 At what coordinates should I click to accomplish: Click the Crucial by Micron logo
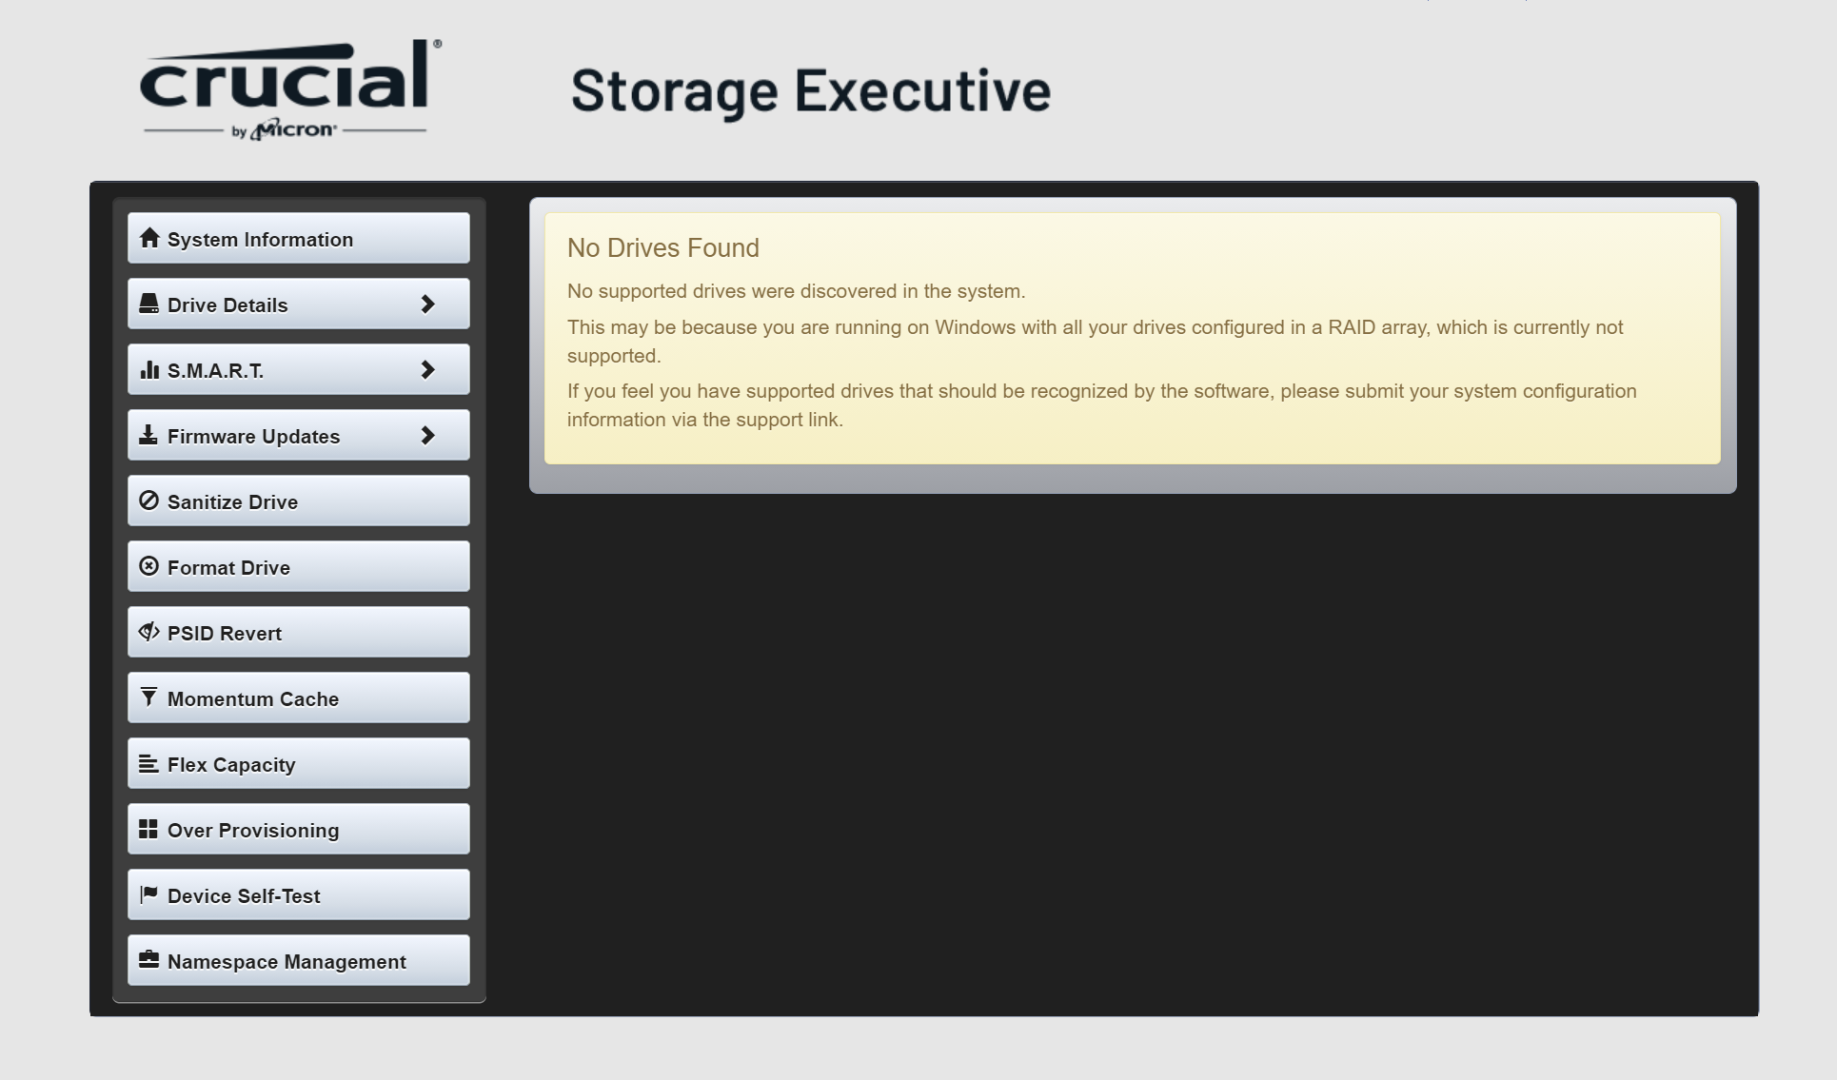coord(290,90)
